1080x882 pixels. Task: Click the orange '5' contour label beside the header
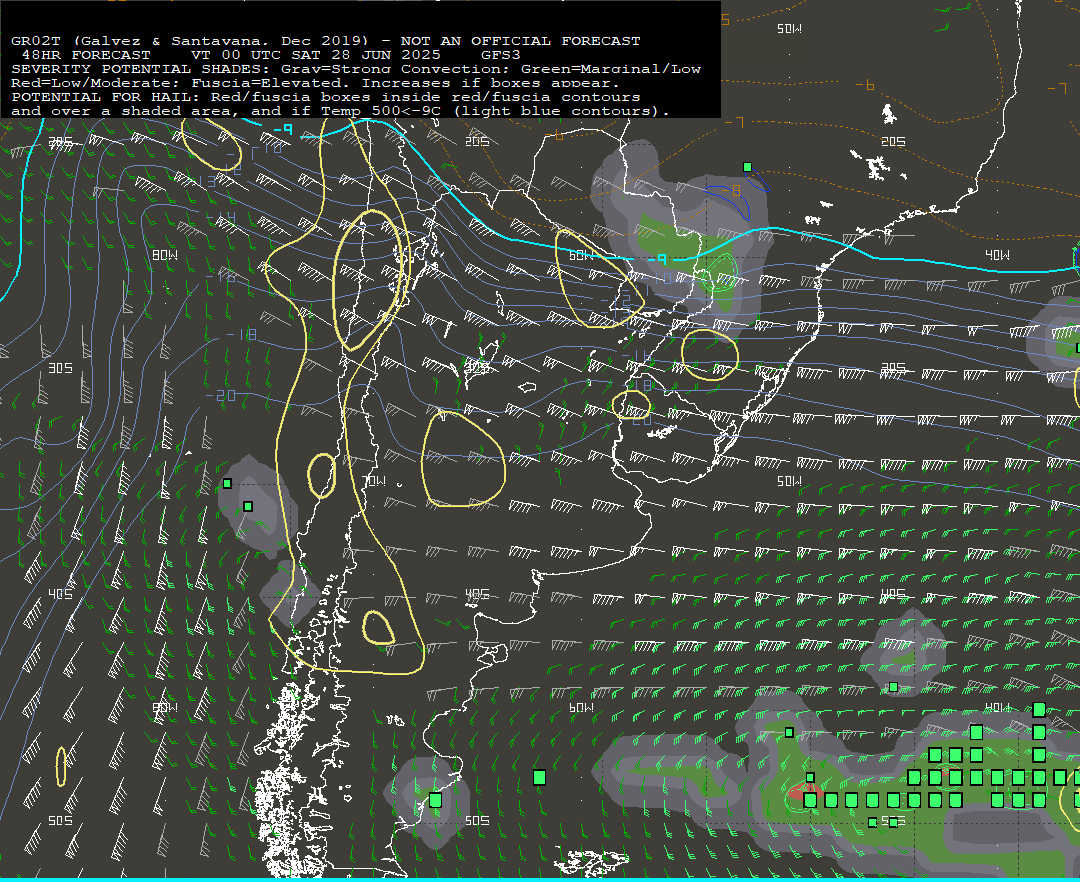click(725, 20)
